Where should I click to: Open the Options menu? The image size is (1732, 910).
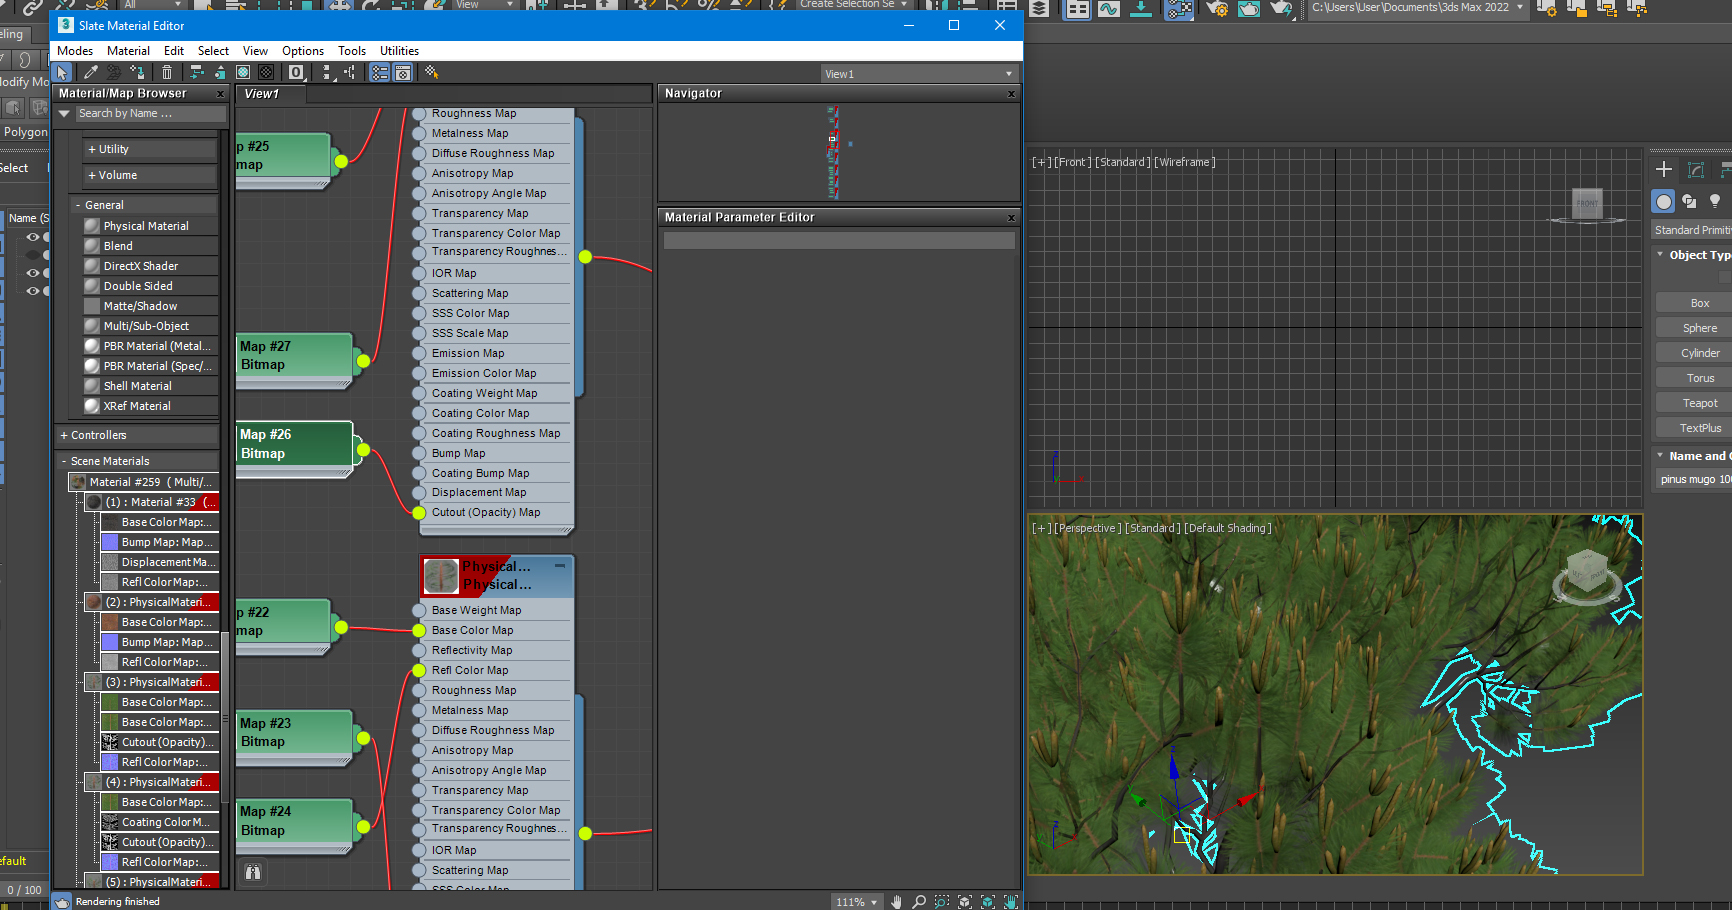303,51
